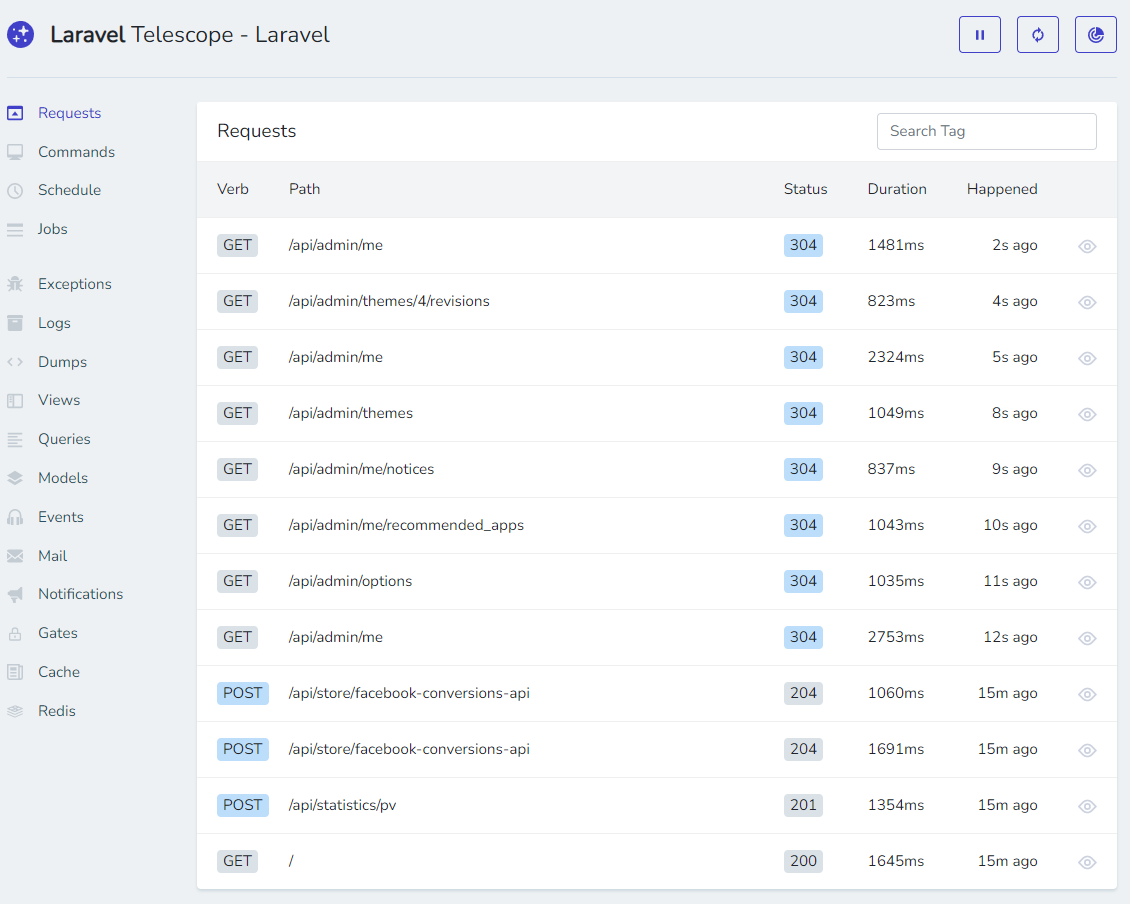The width and height of the screenshot is (1130, 904).
Task: Pause recording with the pause button
Action: tap(979, 35)
